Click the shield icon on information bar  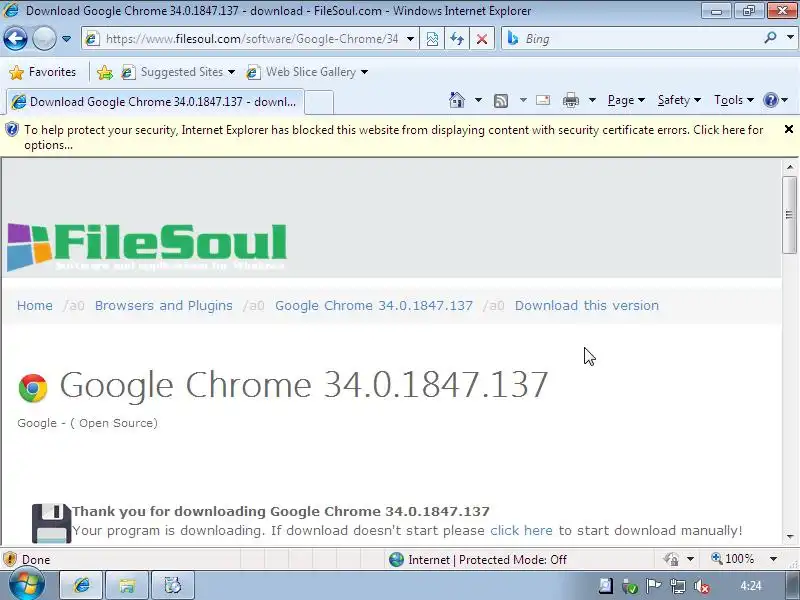click(12, 130)
